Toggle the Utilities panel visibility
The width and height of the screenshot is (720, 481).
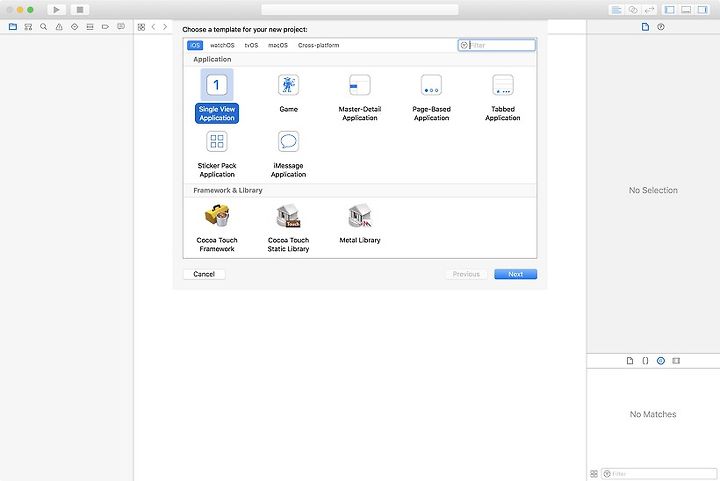click(703, 10)
